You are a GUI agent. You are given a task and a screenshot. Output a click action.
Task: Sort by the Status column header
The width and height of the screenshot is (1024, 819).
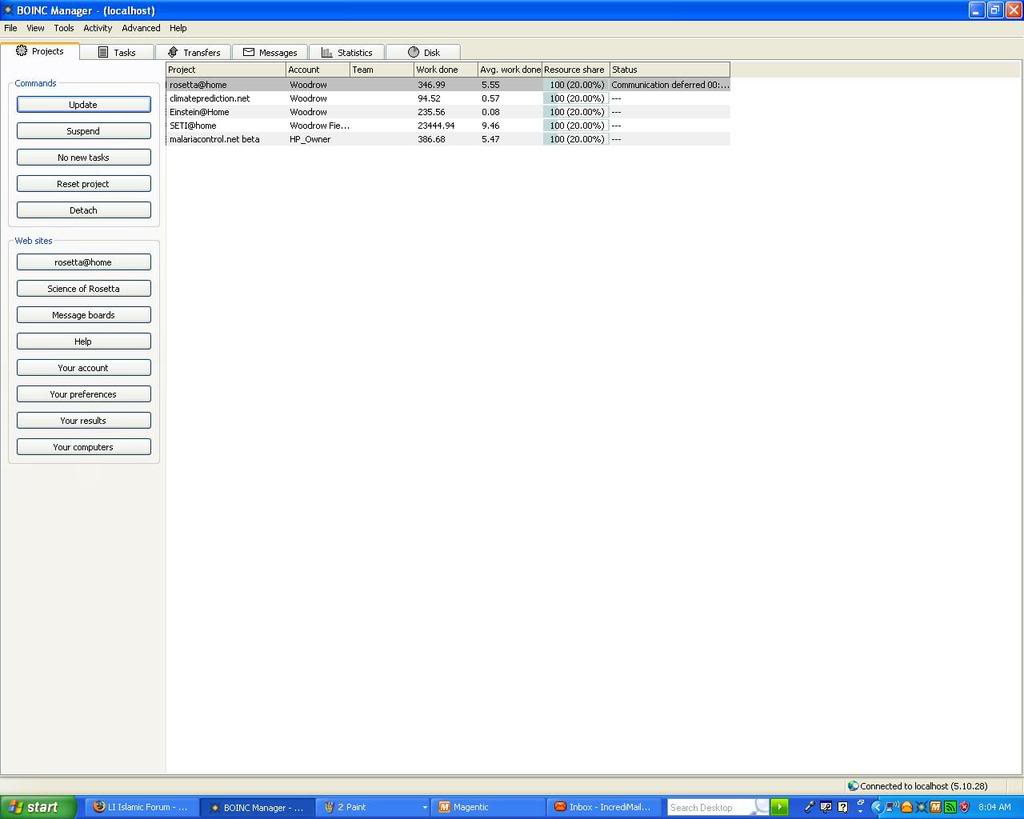pyautogui.click(x=670, y=69)
